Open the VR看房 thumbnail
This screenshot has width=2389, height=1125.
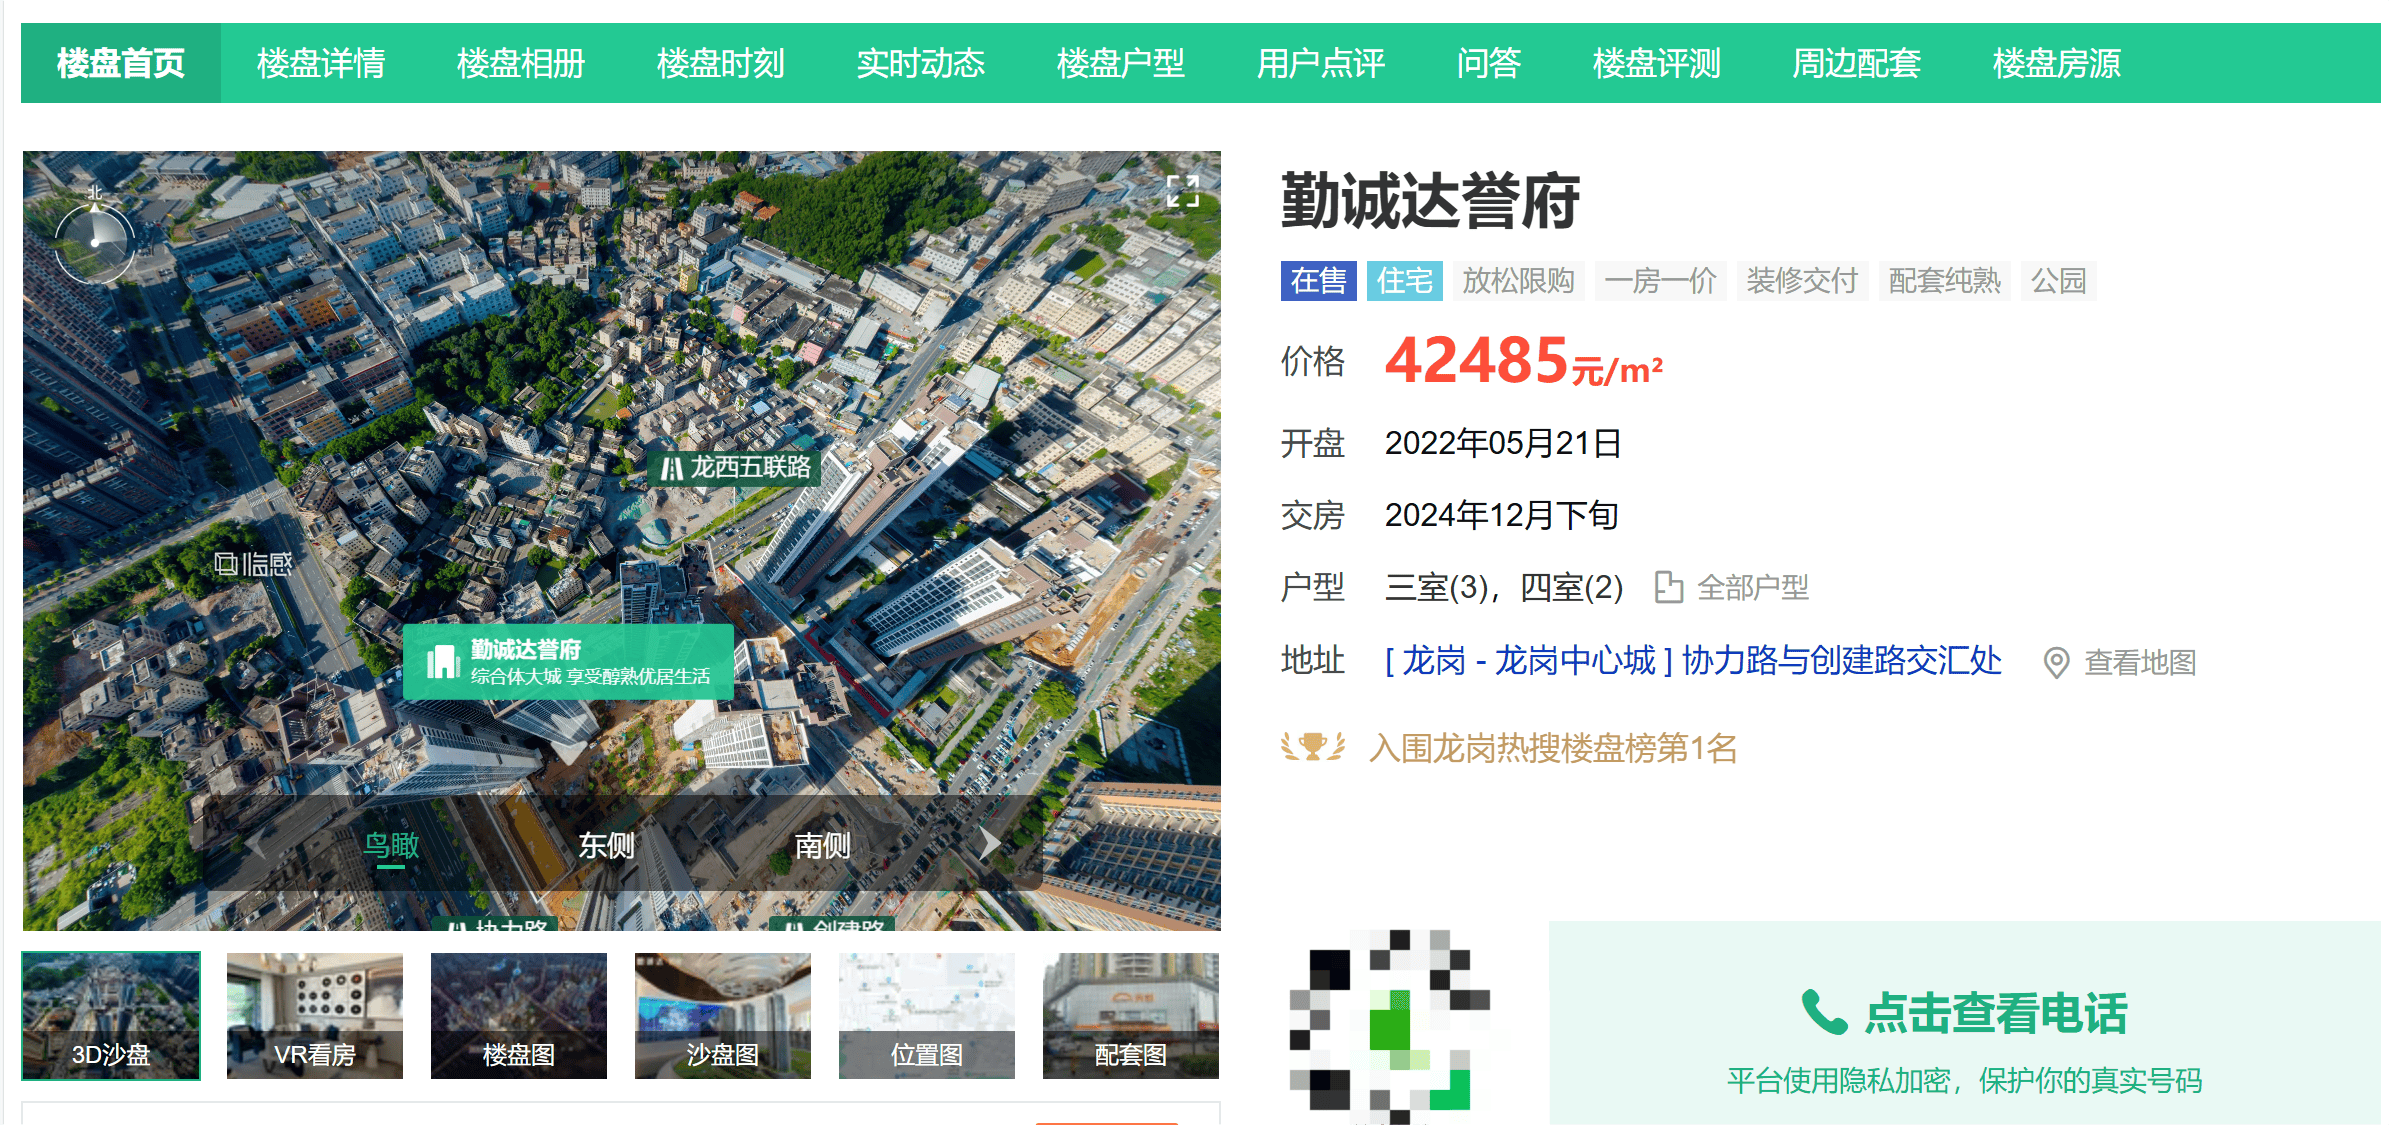tap(315, 1016)
